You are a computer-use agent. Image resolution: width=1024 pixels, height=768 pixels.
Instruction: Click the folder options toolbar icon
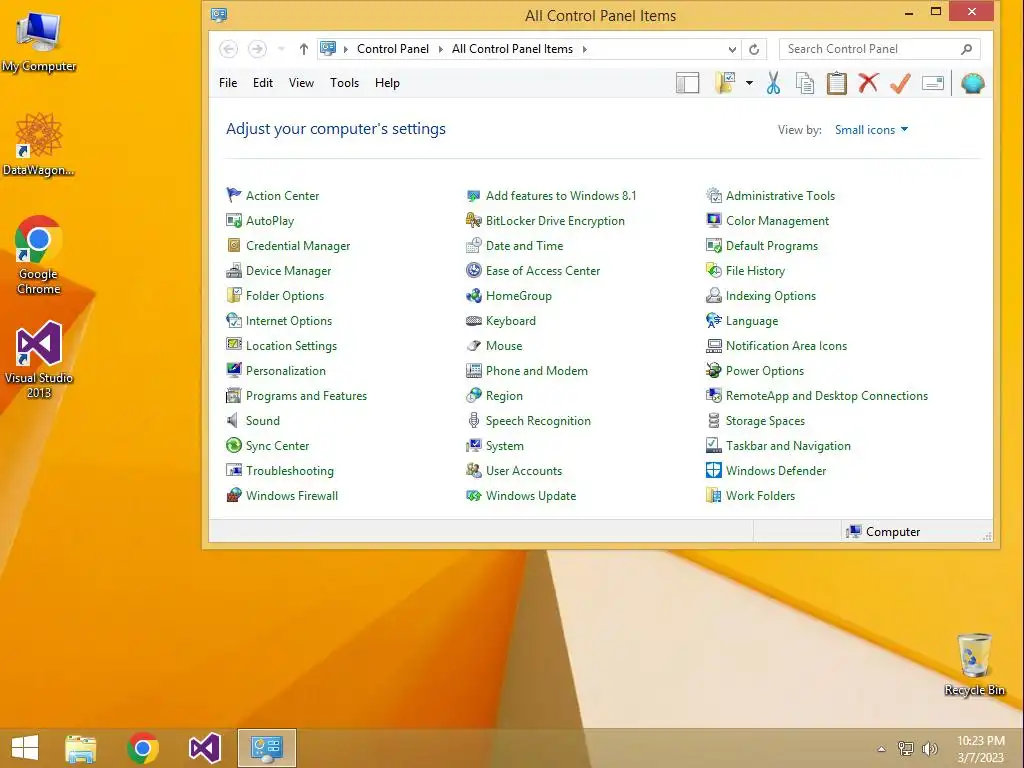724,83
